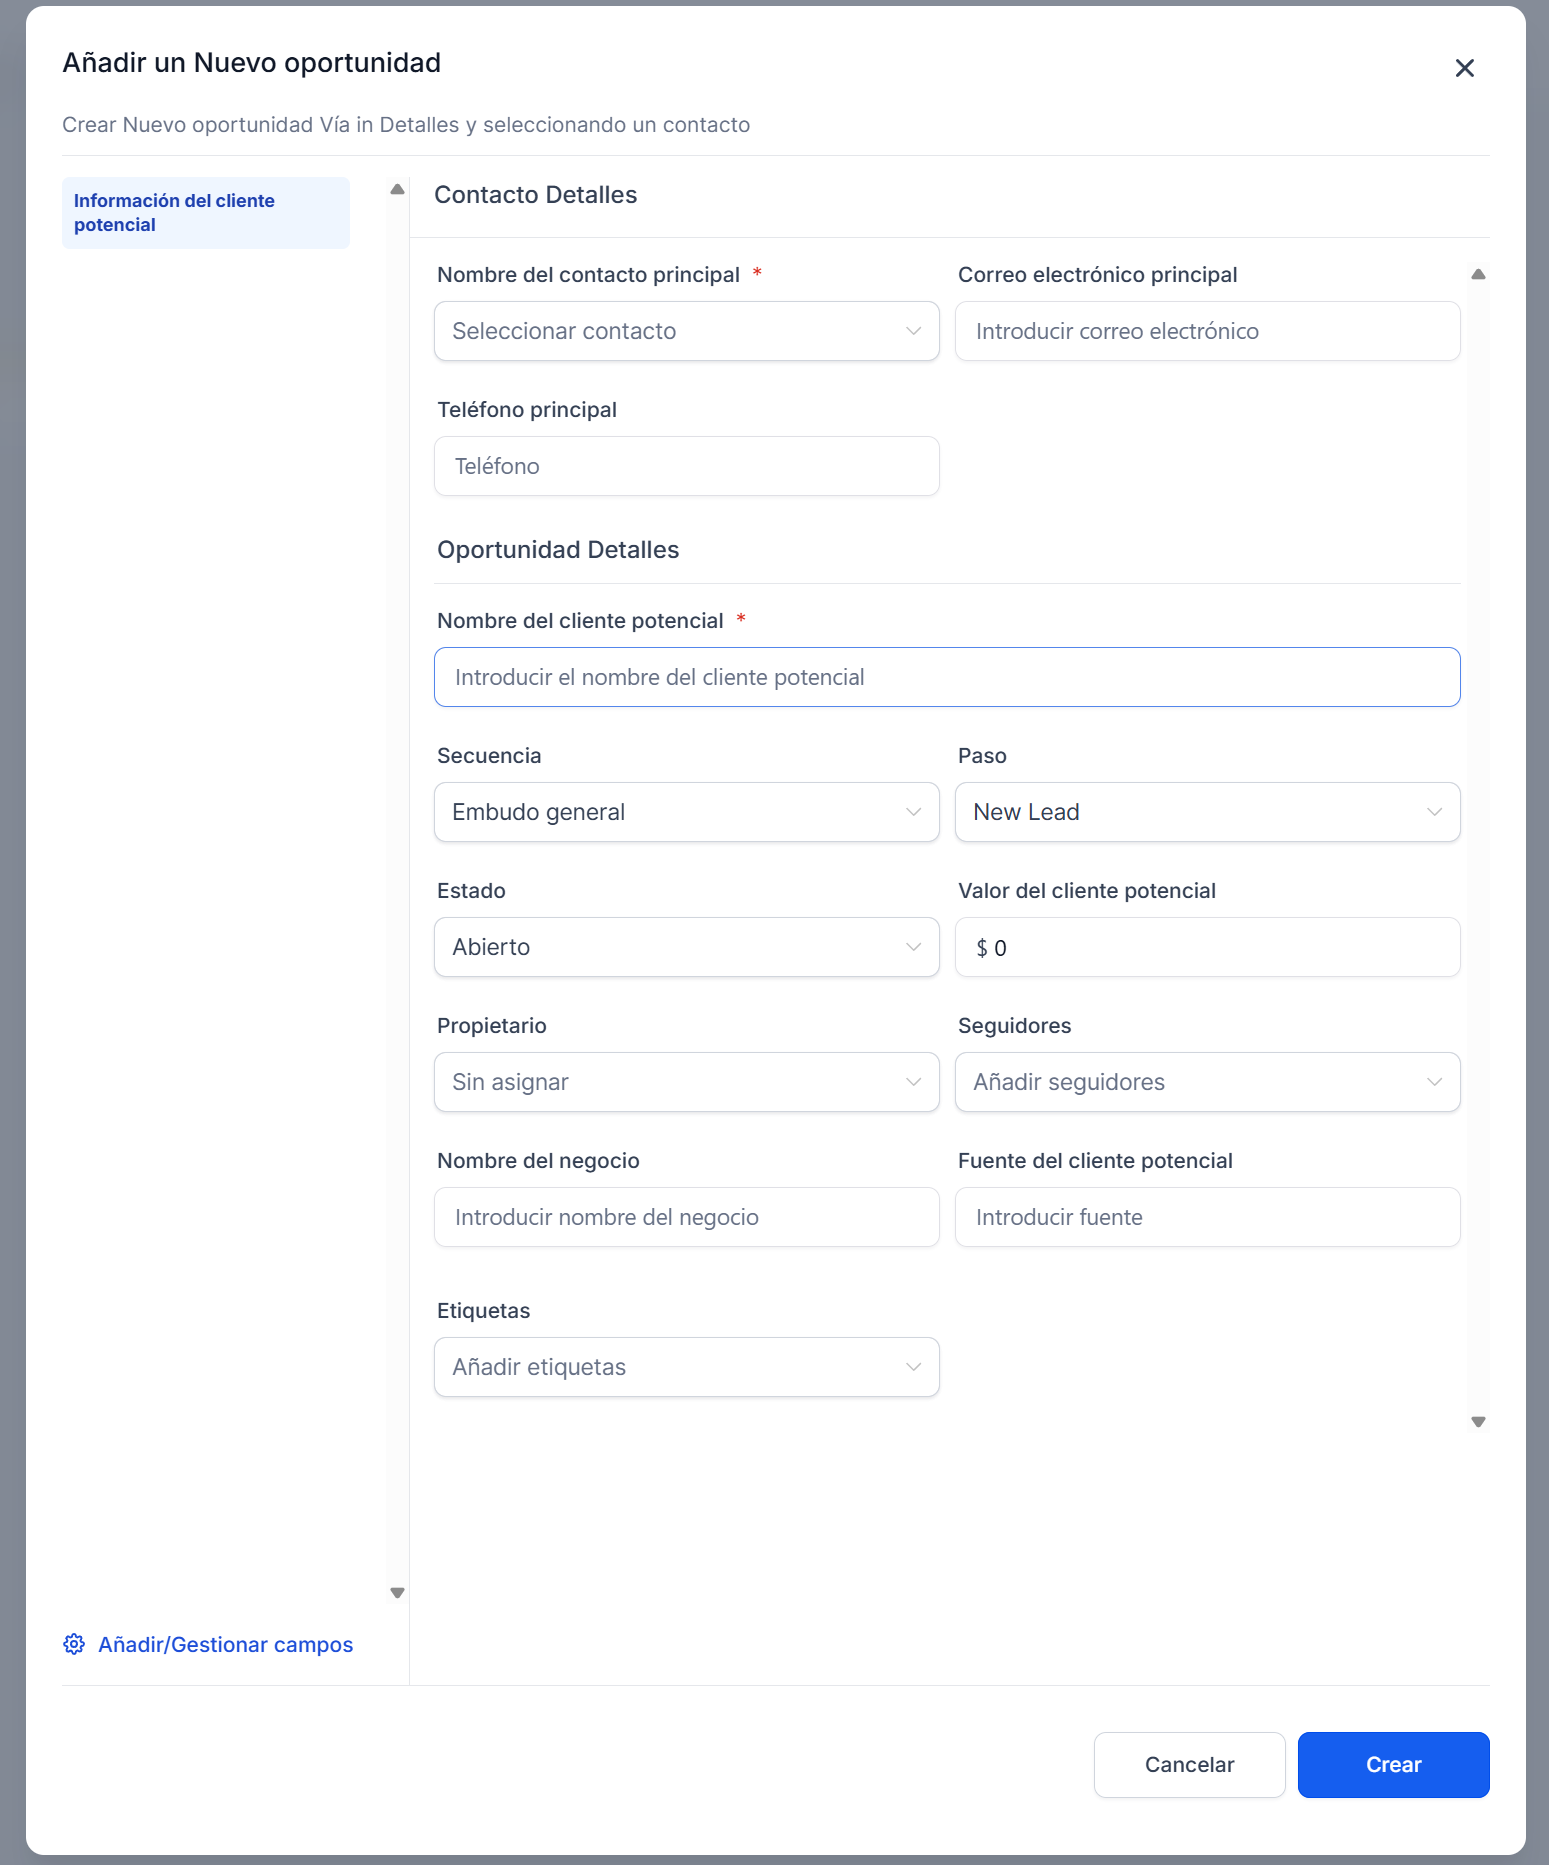The height and width of the screenshot is (1865, 1549).
Task: Select Información del cliente potencial tab
Action: coord(205,213)
